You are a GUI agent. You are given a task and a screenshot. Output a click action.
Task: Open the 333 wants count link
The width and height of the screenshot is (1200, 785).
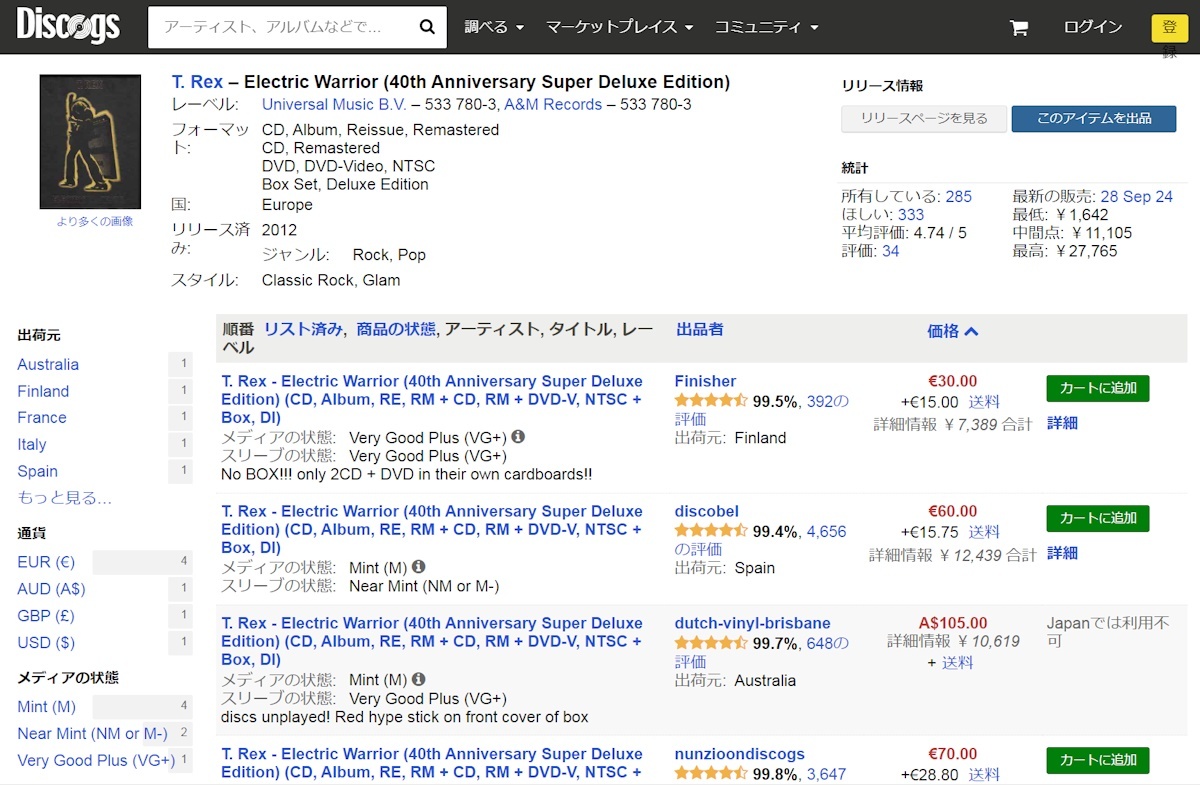(911, 214)
